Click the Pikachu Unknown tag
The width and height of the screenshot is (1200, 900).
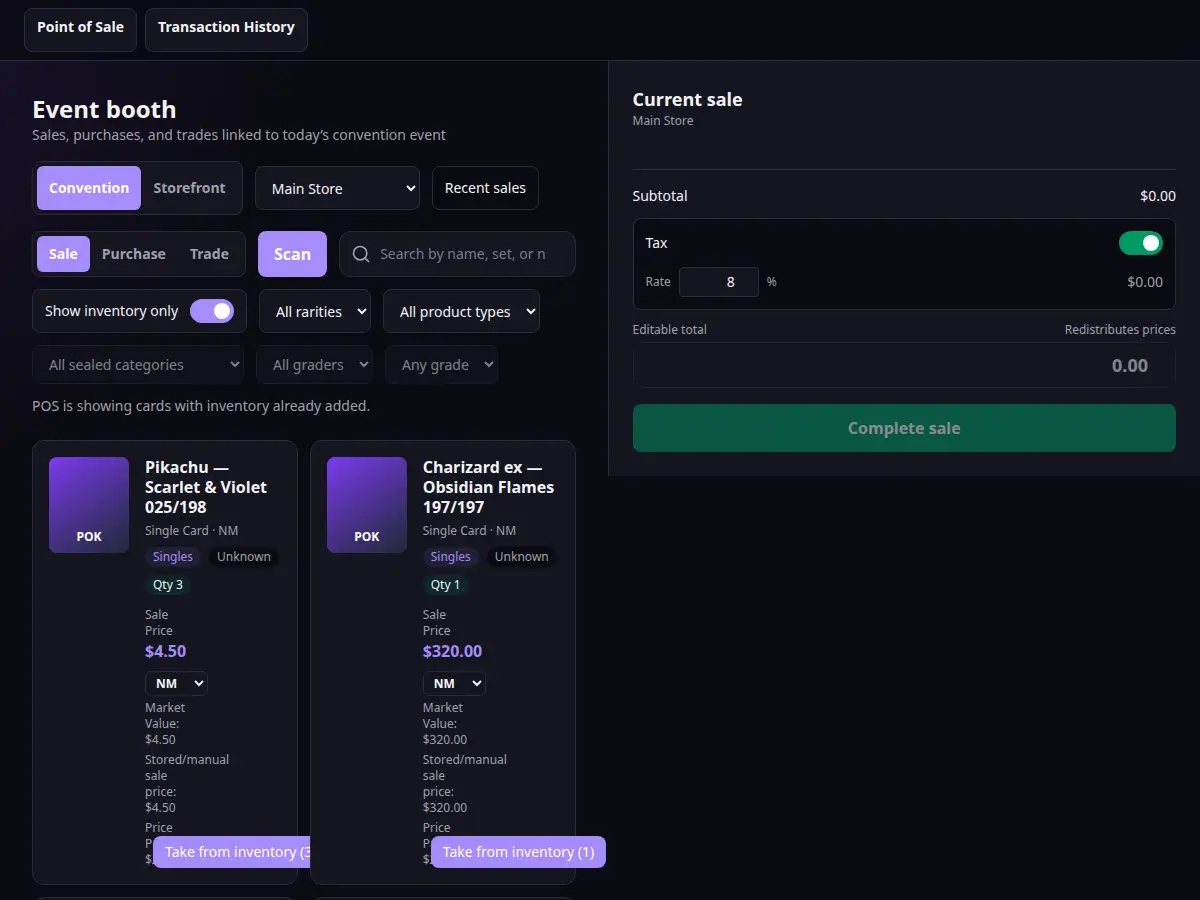(244, 557)
